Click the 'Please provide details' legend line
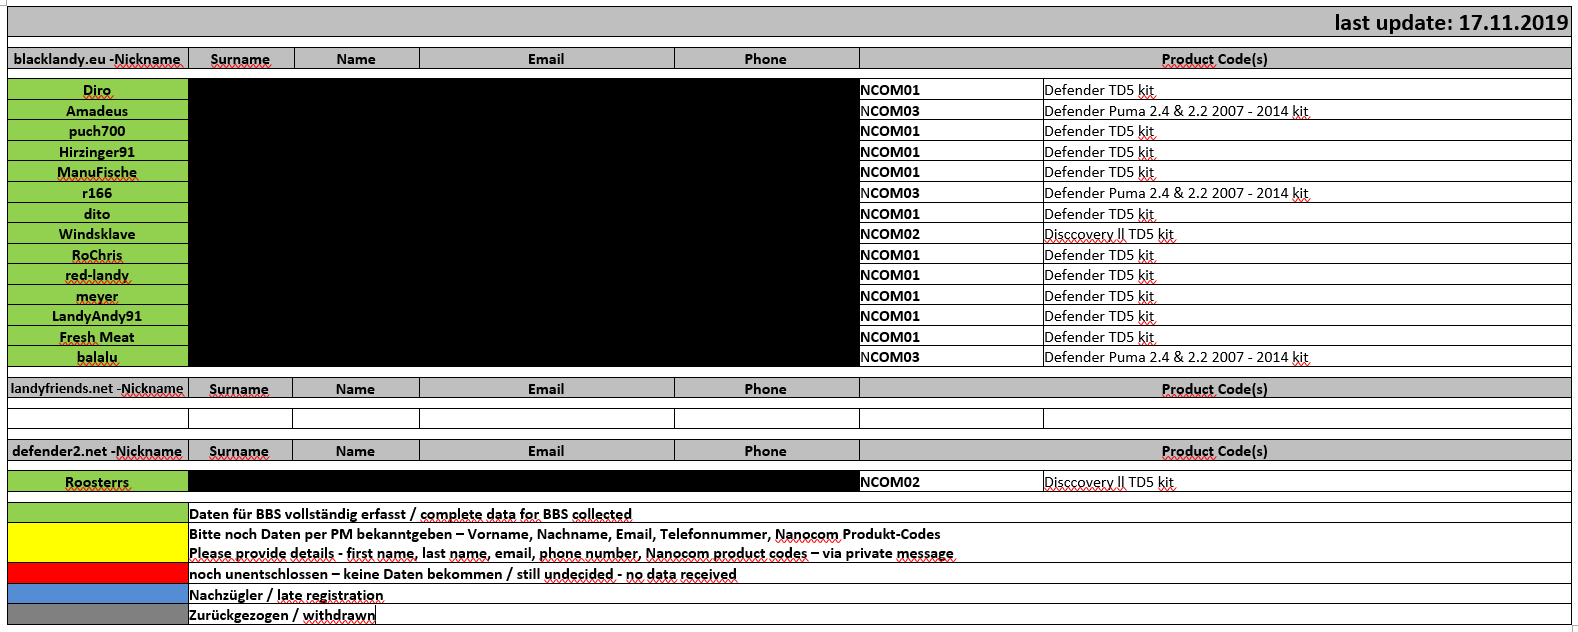1578x632 pixels. (x=571, y=553)
